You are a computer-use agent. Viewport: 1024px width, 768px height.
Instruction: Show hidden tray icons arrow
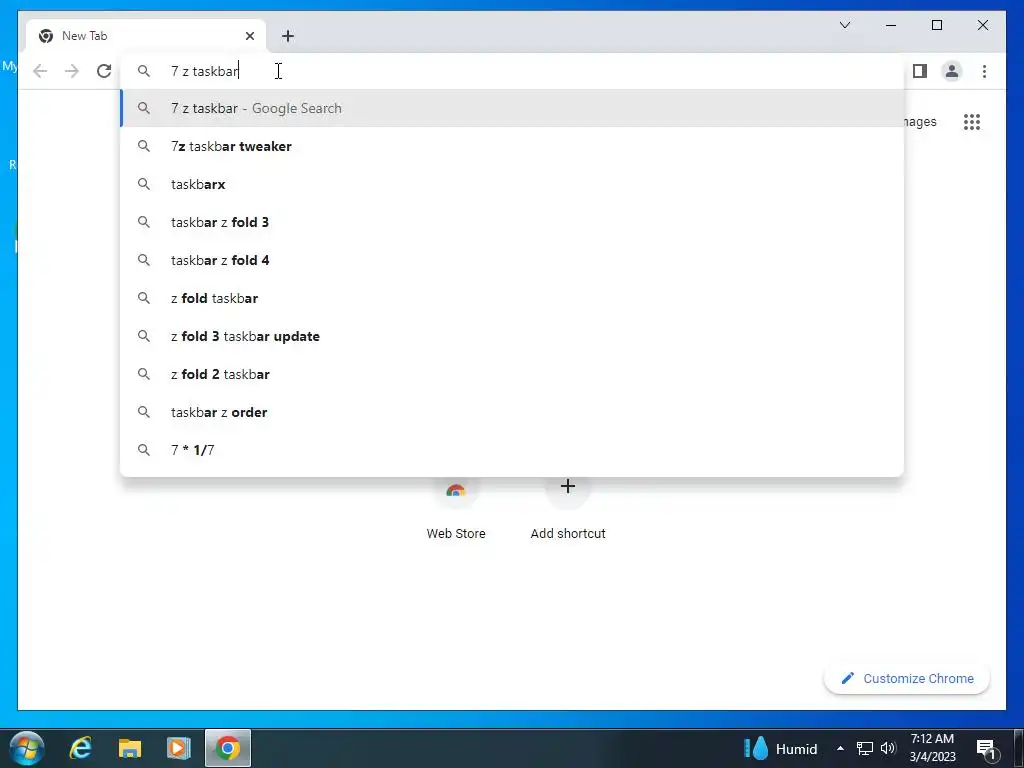pyautogui.click(x=840, y=748)
